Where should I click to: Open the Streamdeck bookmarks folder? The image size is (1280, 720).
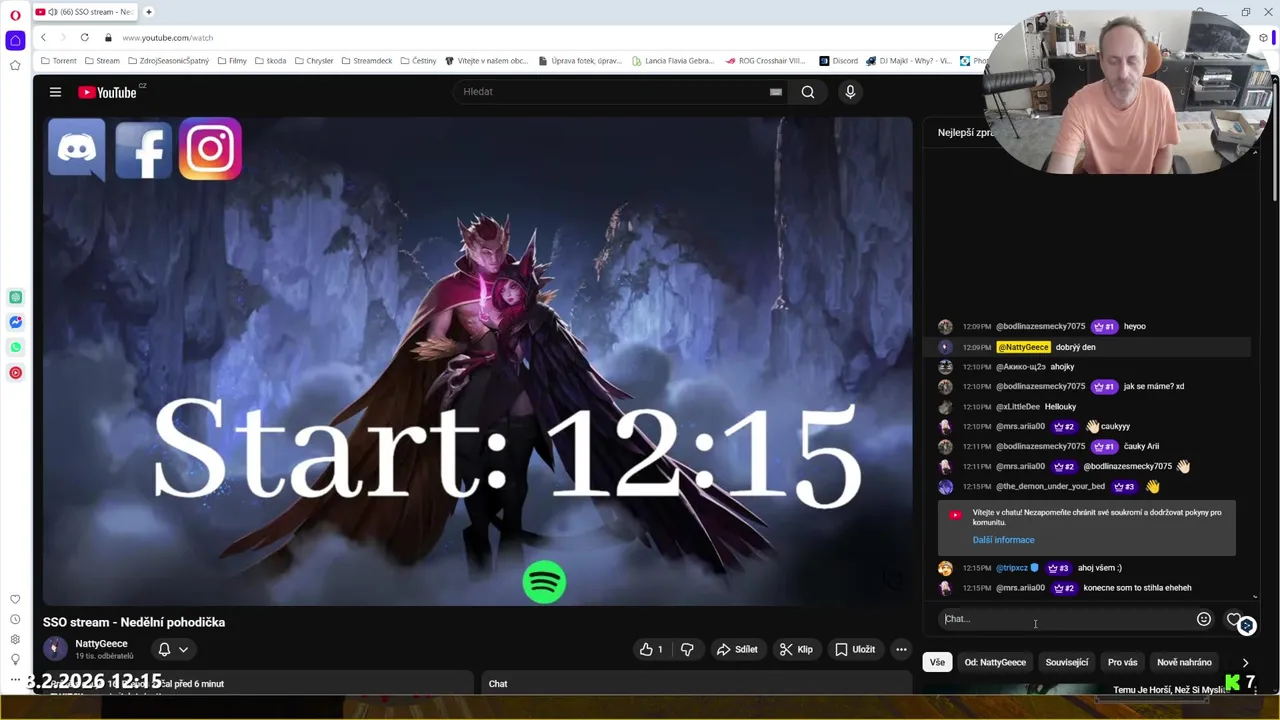[x=366, y=61]
